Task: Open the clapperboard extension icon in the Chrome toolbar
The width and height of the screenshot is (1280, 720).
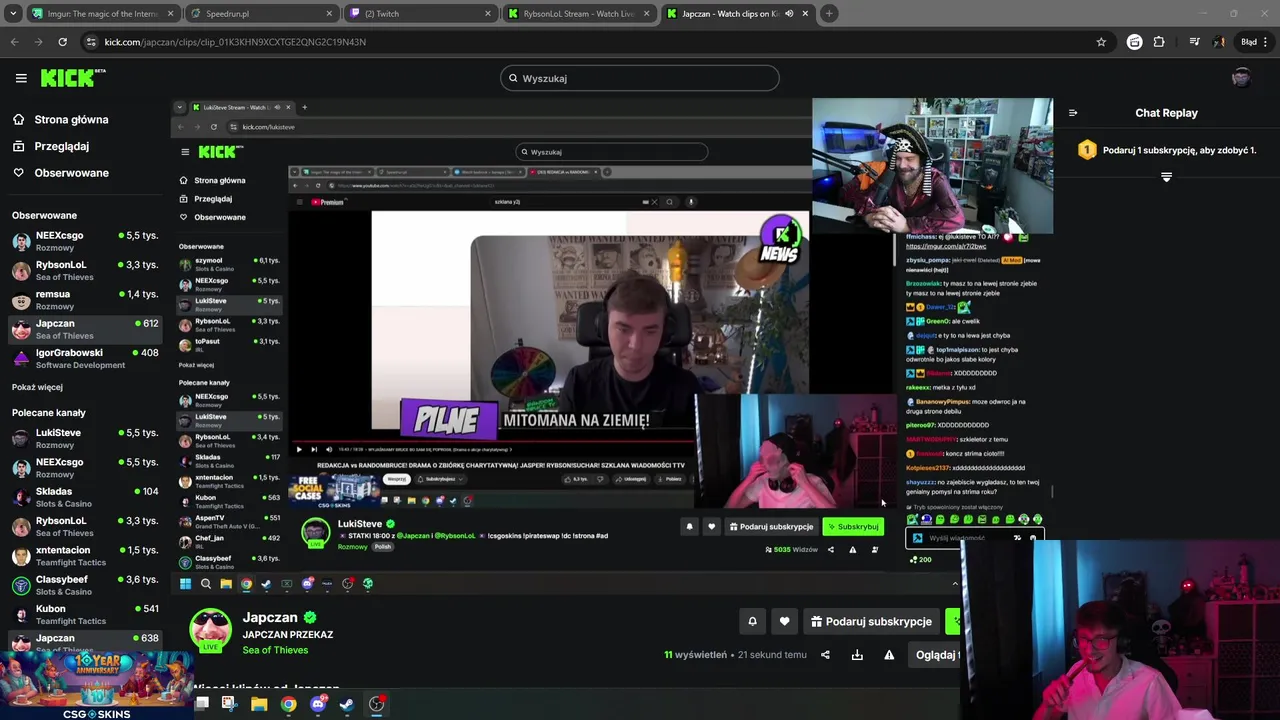Action: pos(1134,42)
